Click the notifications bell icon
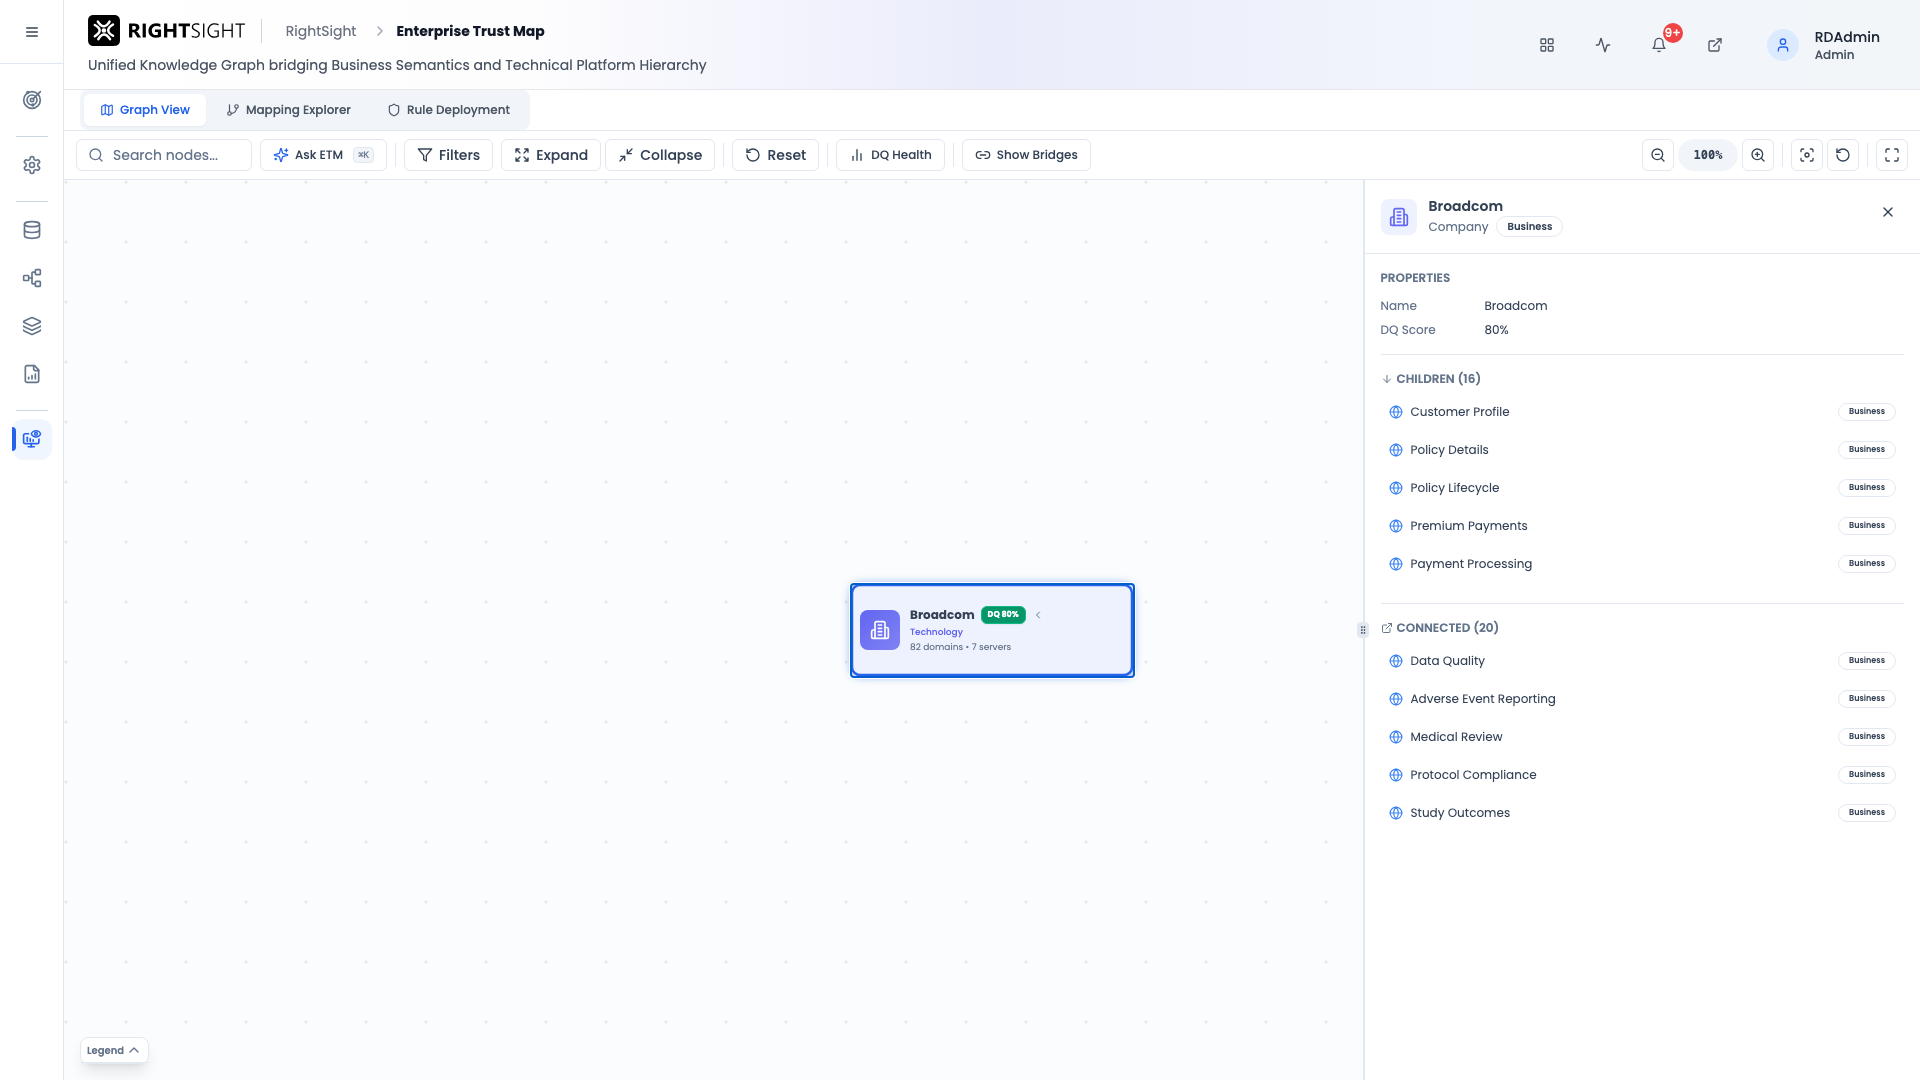Screen dimensions: 1920x1080 [x=1659, y=45]
